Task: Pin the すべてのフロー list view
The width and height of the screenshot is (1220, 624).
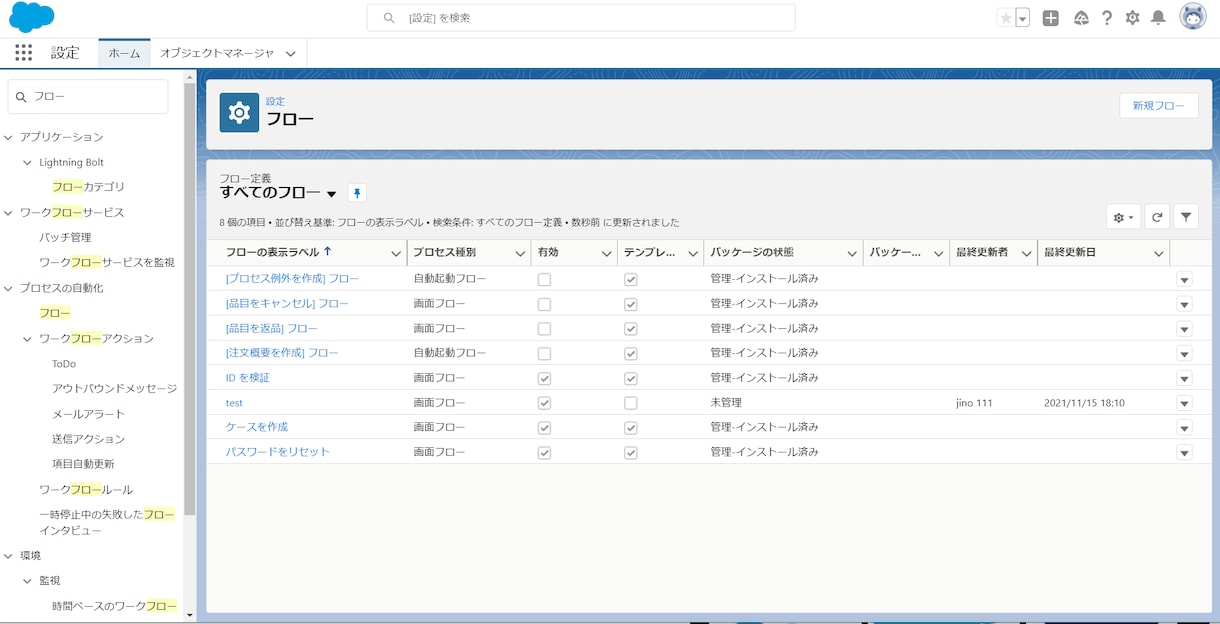Action: tap(357, 193)
